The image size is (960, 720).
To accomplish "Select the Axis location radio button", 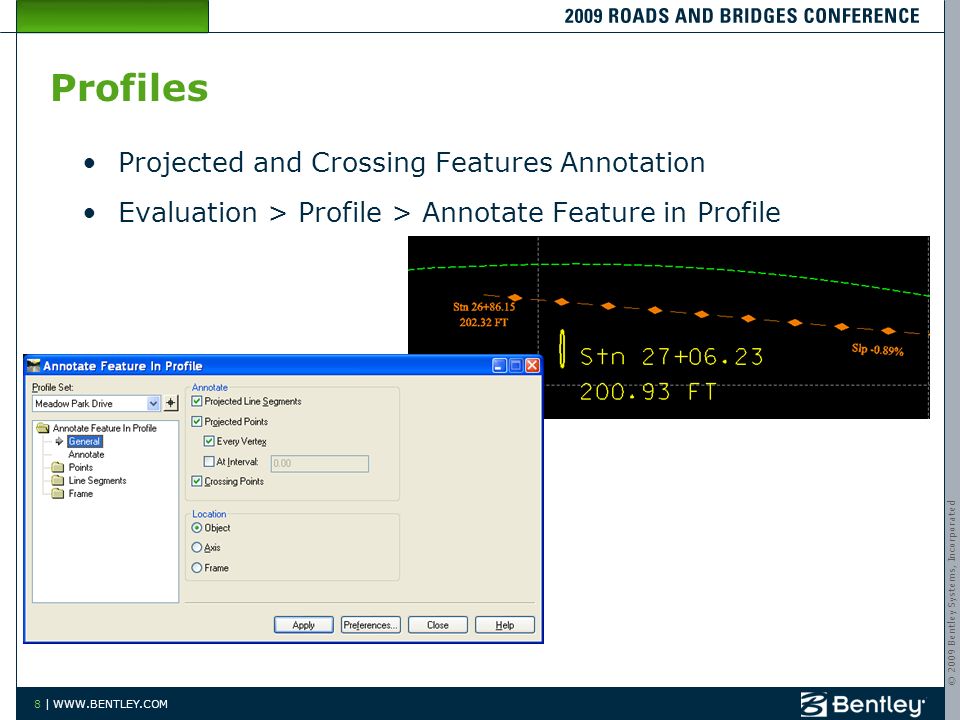I will click(x=197, y=547).
